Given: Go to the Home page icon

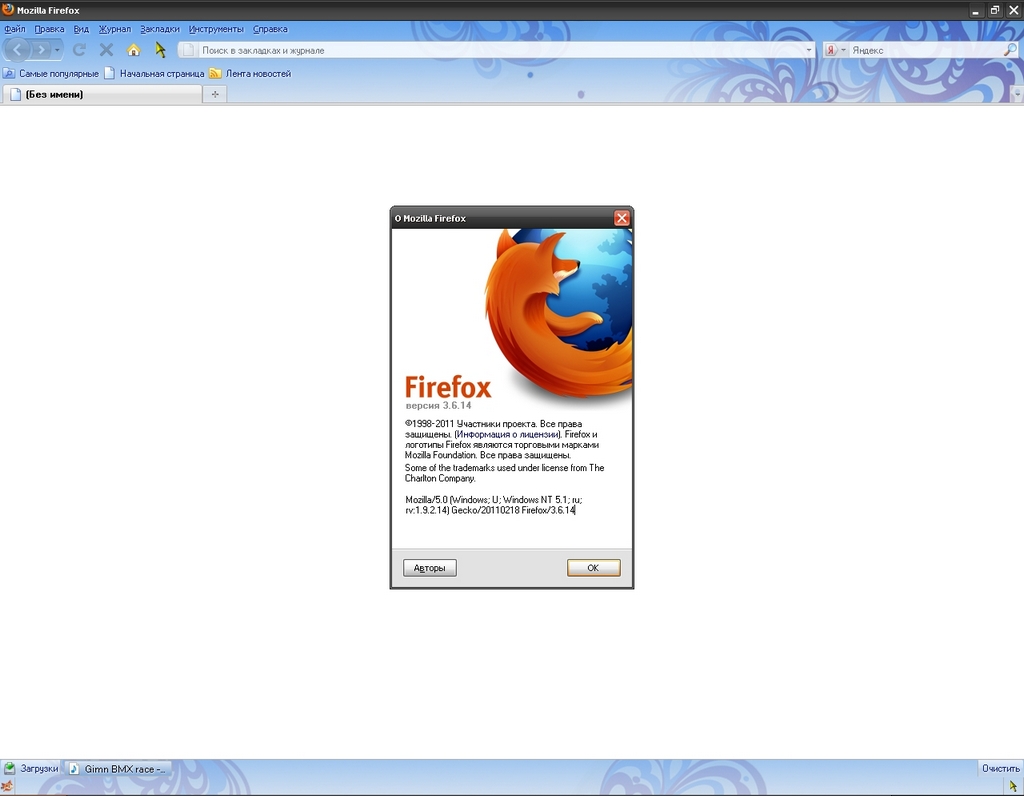Looking at the screenshot, I should tap(133, 49).
